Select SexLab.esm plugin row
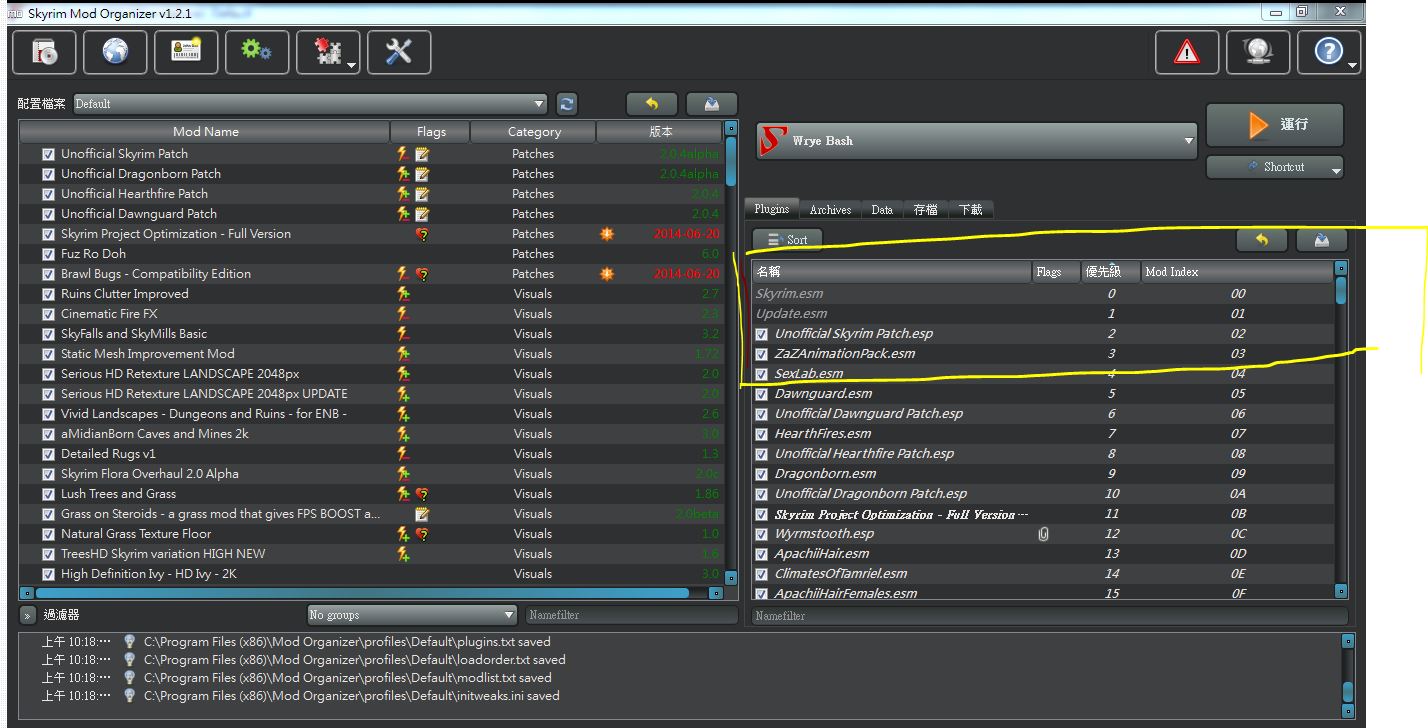Image resolution: width=1428 pixels, height=728 pixels. (x=1043, y=374)
